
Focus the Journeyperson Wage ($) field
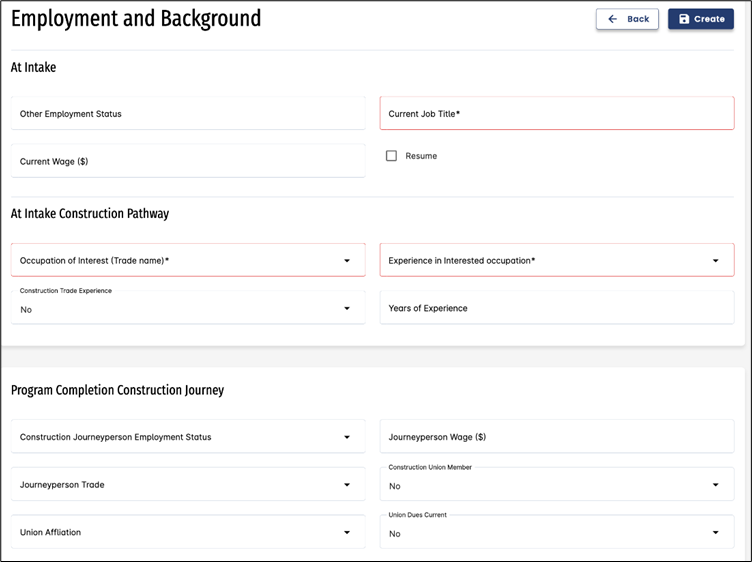[557, 437]
